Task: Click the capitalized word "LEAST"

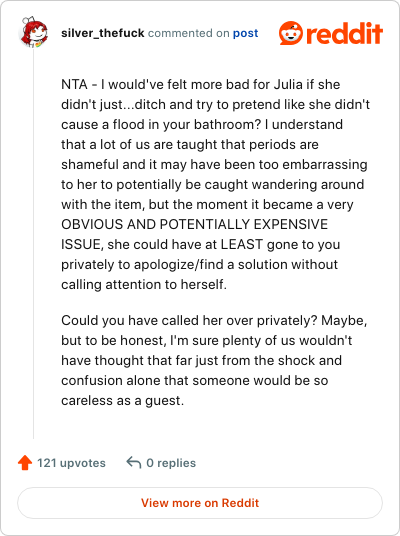Action: click(241, 244)
